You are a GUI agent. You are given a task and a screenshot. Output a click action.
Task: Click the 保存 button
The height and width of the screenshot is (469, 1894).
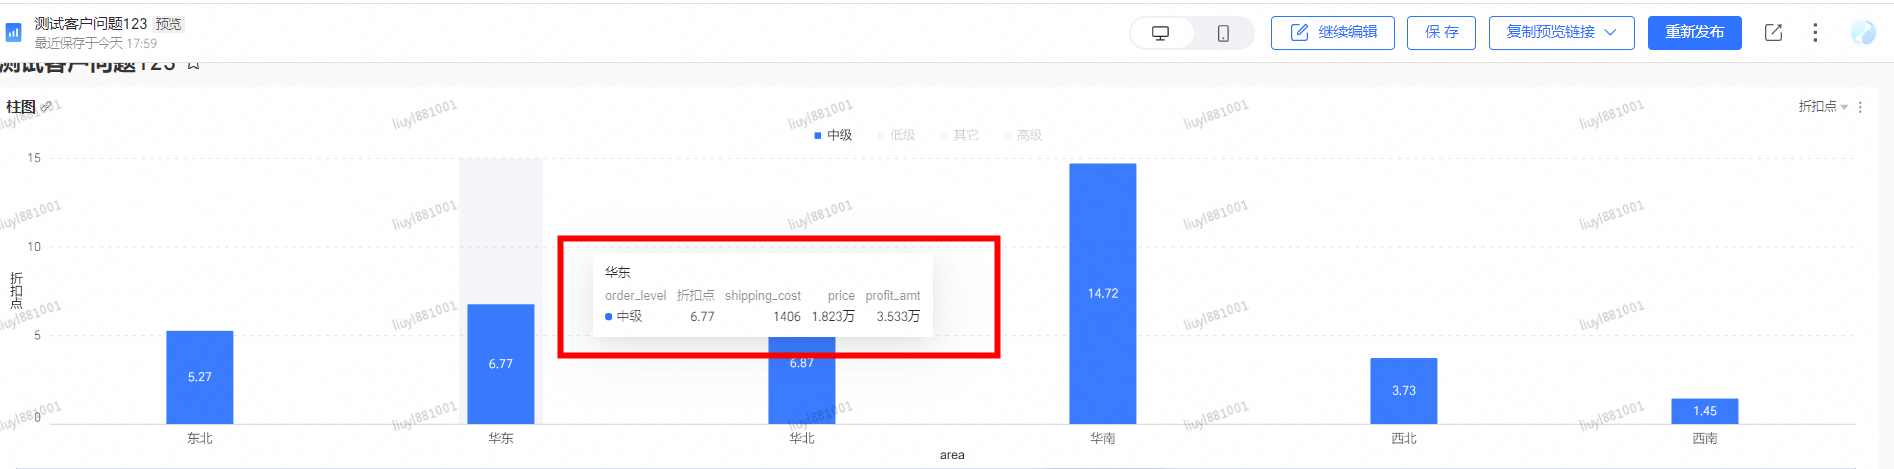(1441, 33)
